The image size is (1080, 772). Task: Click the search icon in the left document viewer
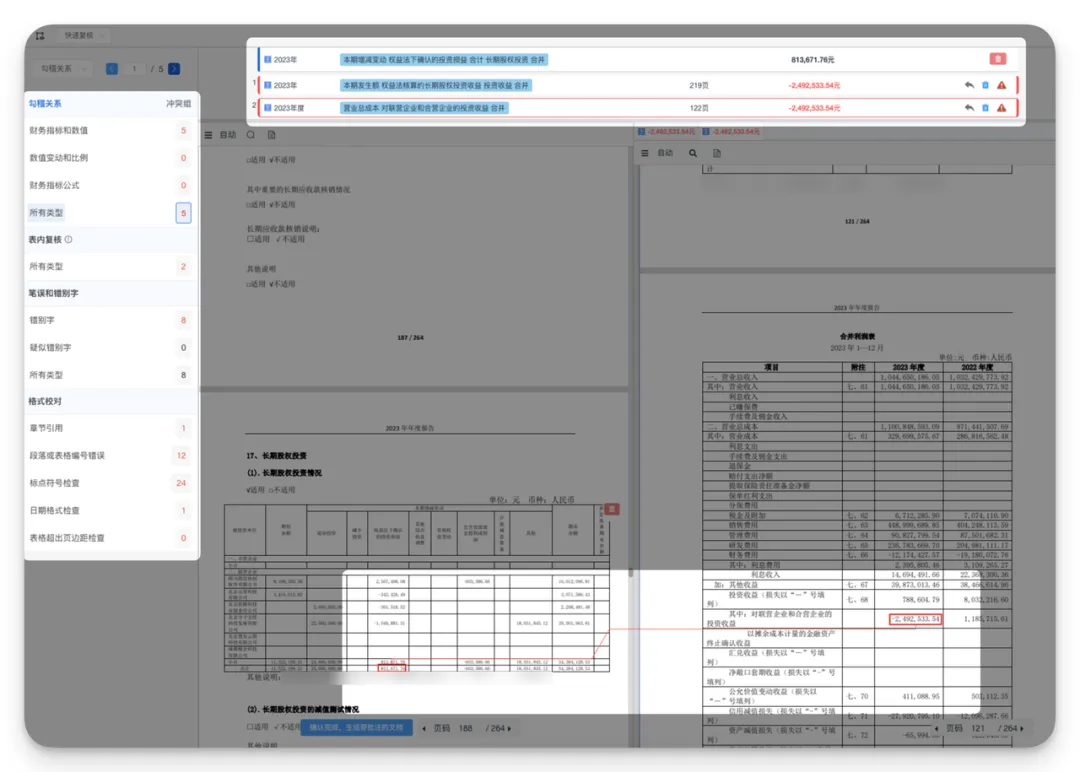[x=251, y=135]
